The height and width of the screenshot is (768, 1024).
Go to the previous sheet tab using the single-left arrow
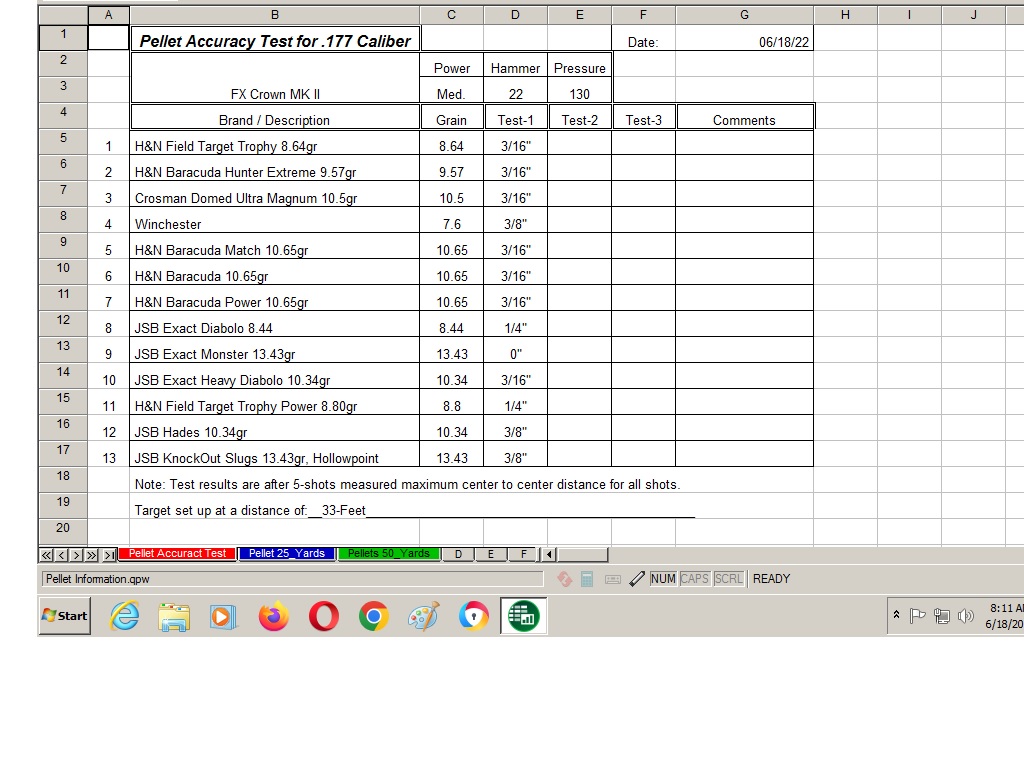tap(61, 555)
